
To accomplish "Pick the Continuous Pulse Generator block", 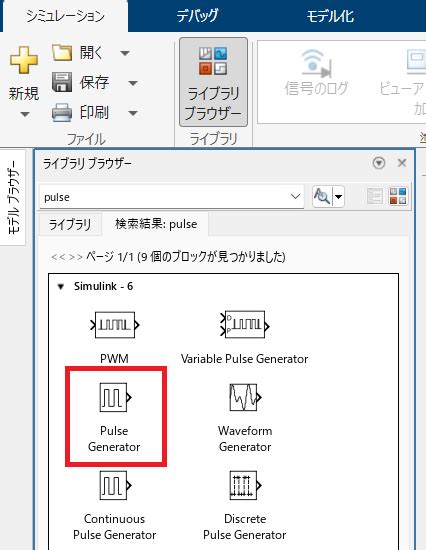I will tap(114, 505).
